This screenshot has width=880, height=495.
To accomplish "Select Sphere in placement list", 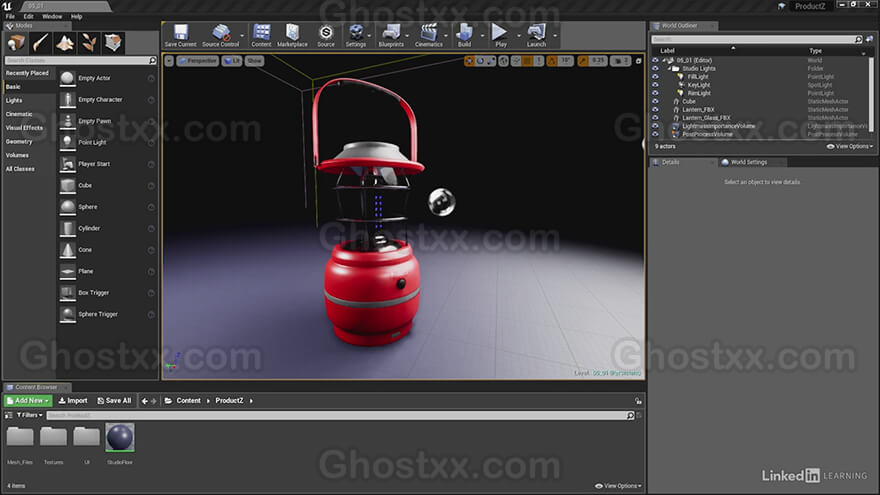I will coord(107,207).
